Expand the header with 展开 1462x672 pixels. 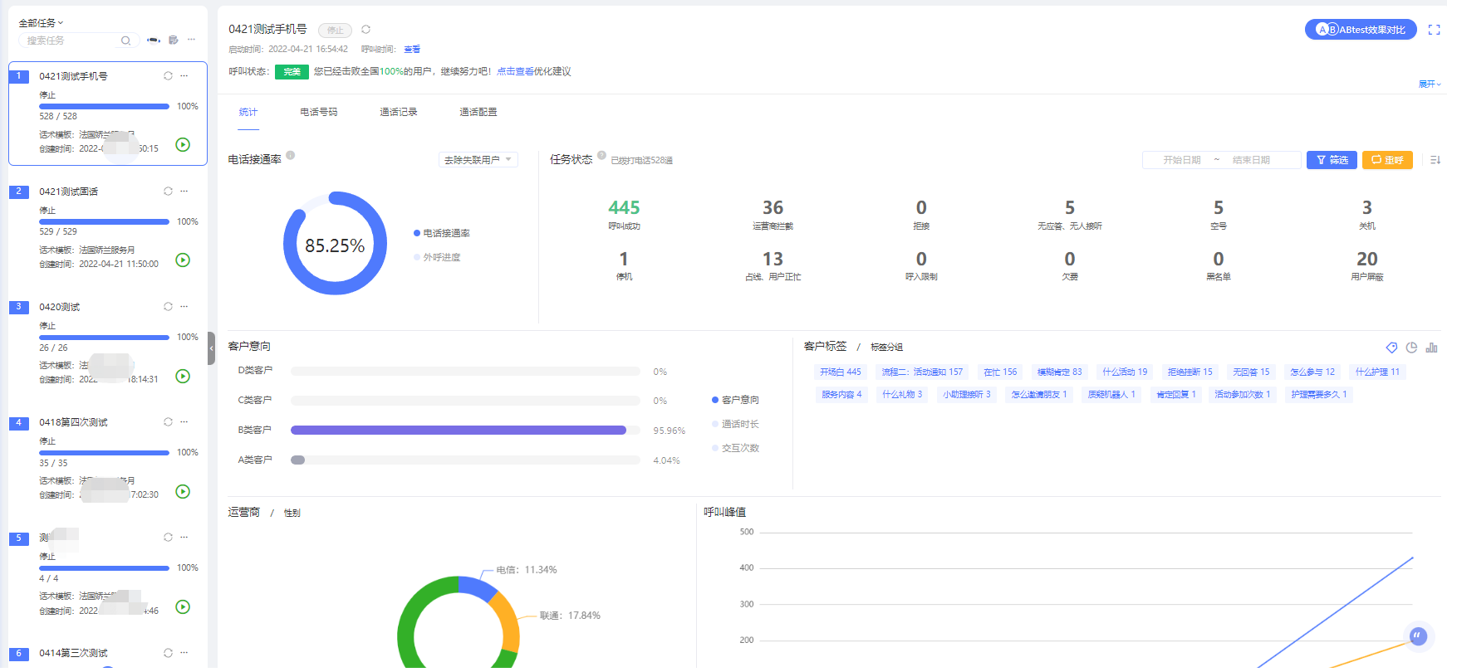pyautogui.click(x=1429, y=84)
